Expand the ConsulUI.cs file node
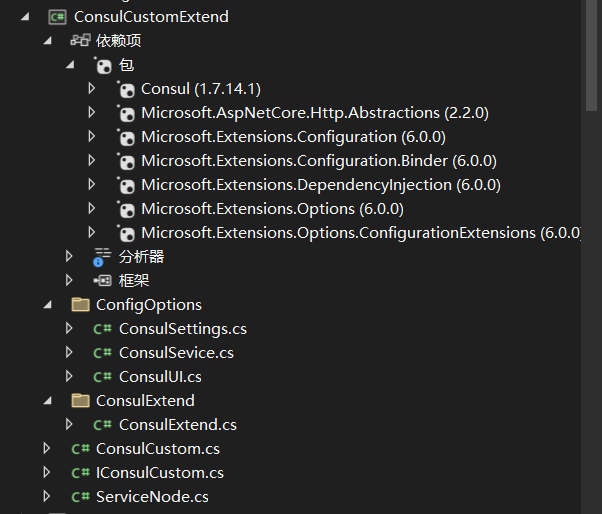 (69, 376)
